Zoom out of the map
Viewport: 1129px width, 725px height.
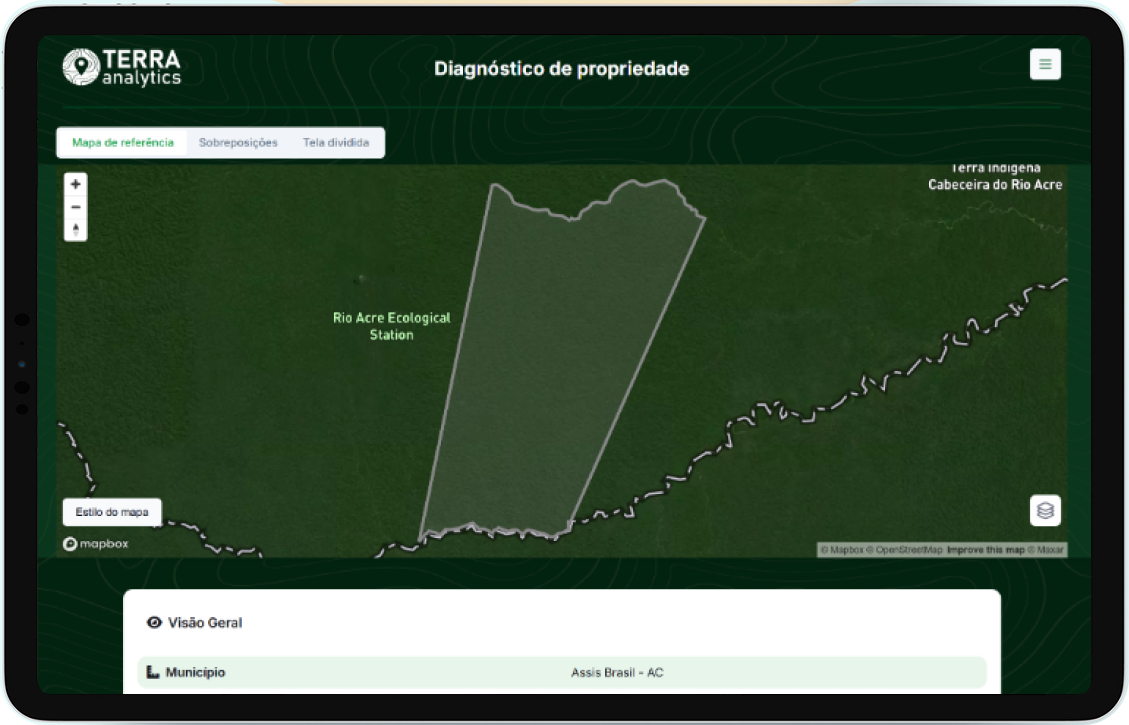76,207
